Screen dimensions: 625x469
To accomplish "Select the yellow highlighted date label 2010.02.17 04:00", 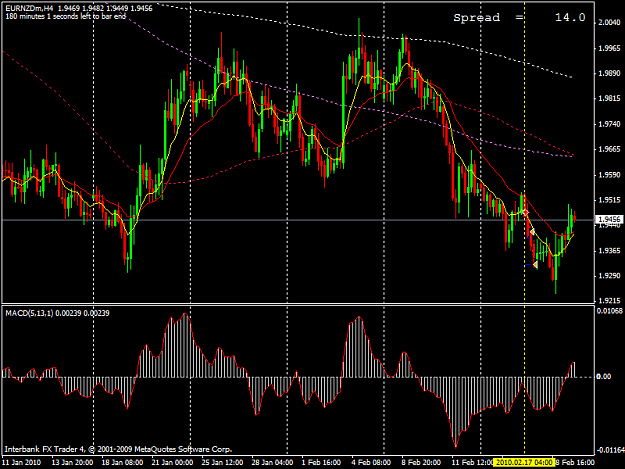I will coord(524,462).
